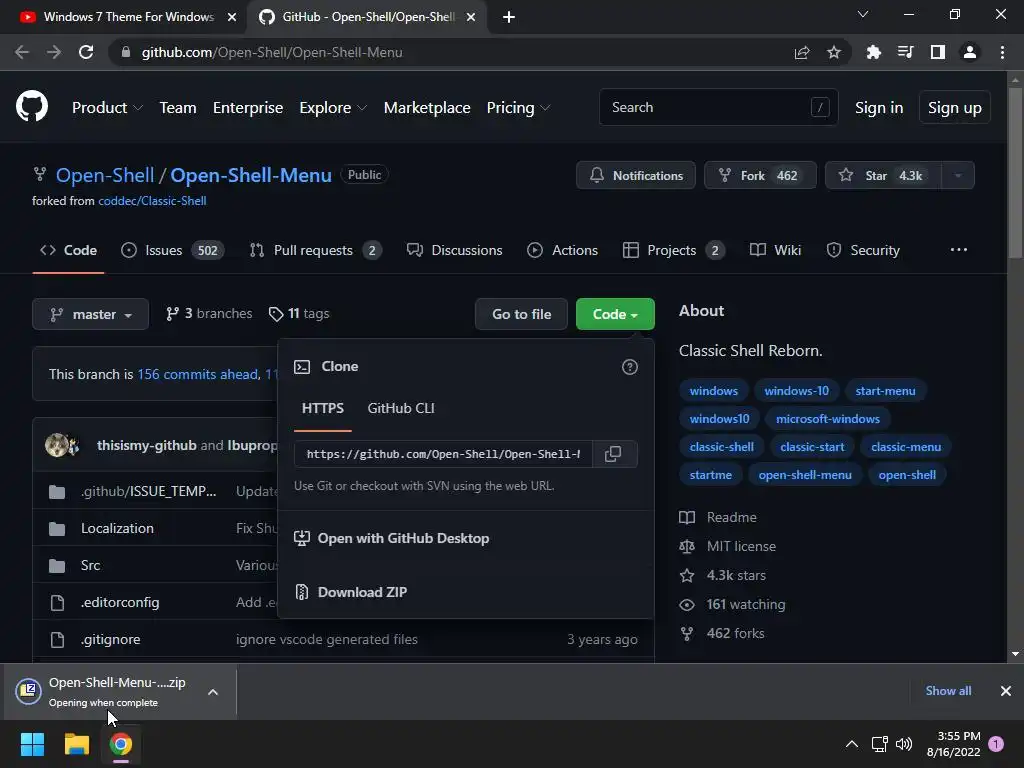This screenshot has height=768, width=1024.
Task: Open the Chrome profile avatar
Action: (970, 52)
